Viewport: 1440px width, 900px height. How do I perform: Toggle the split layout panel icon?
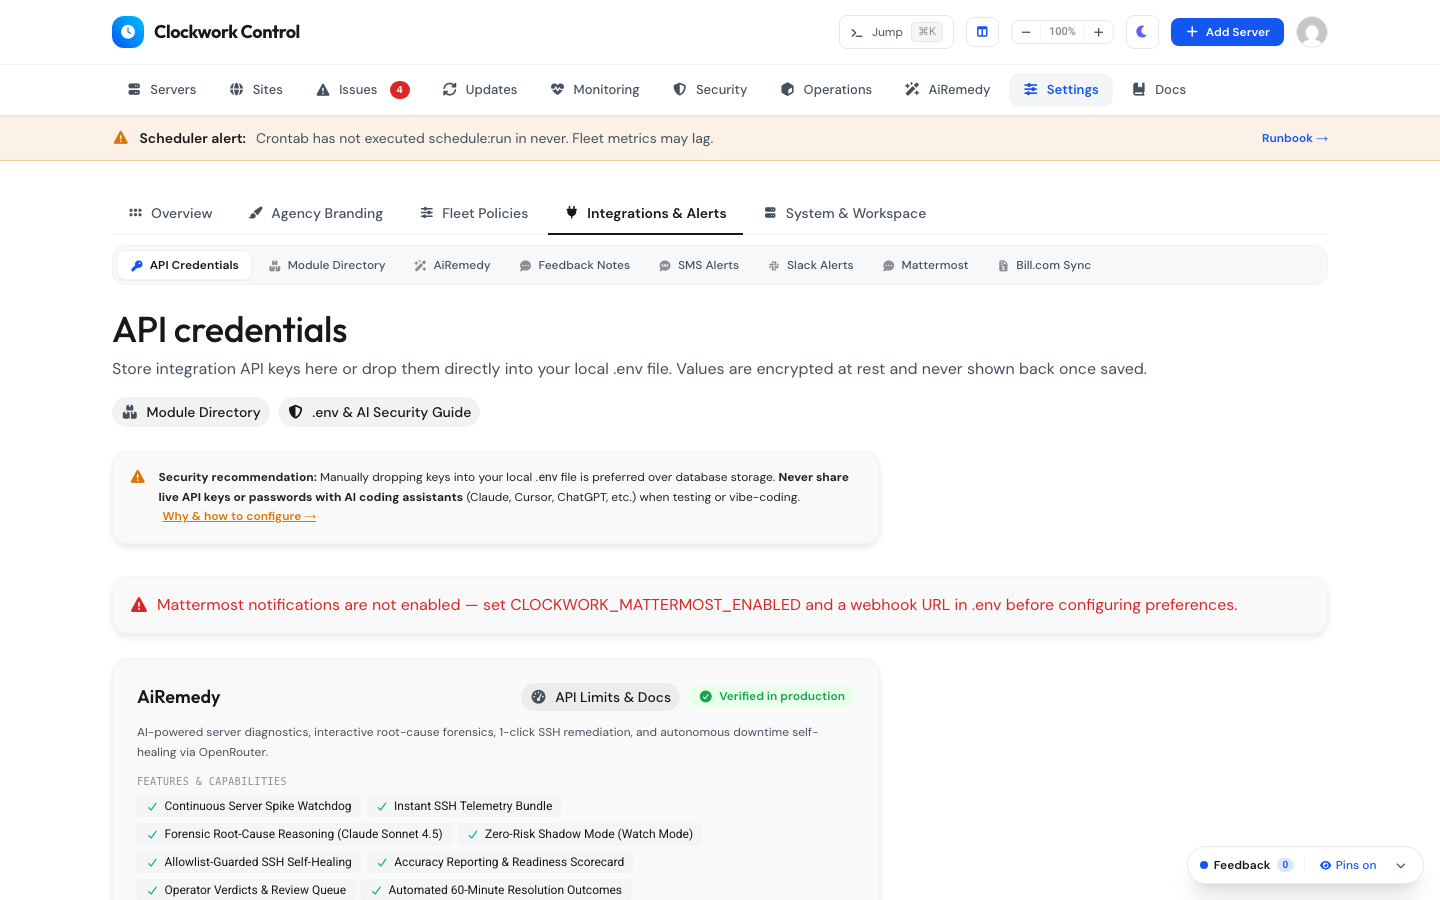[x=982, y=32]
